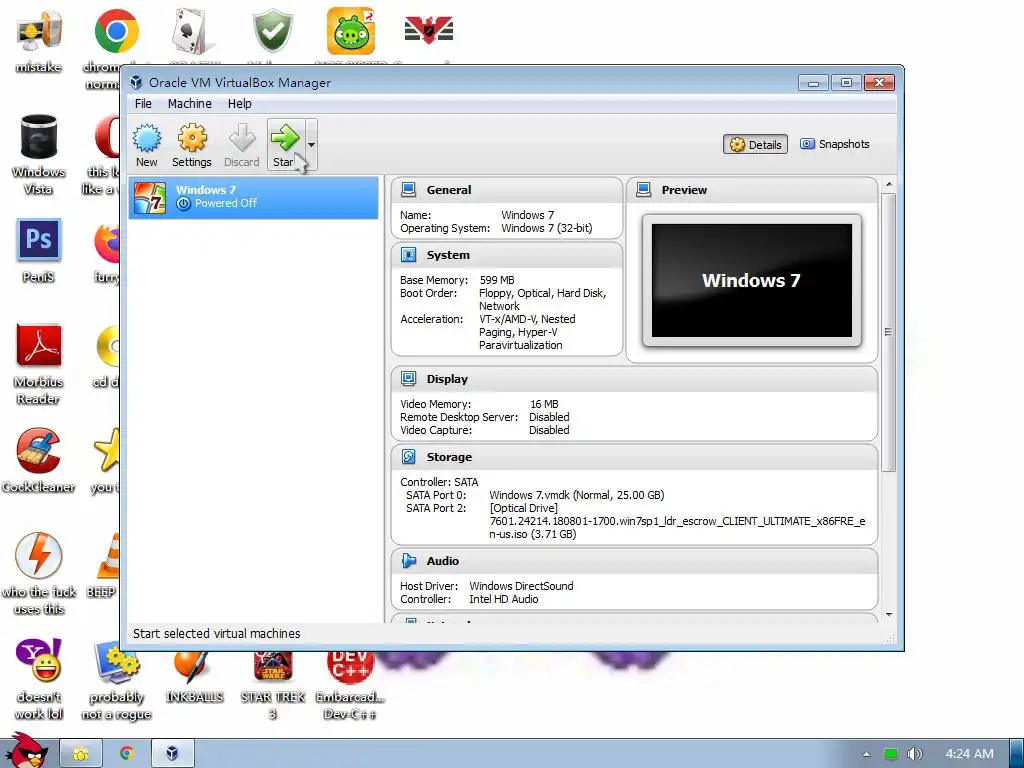Open the INKBALLS desktop icon
The width and height of the screenshot is (1024, 768).
click(x=194, y=678)
